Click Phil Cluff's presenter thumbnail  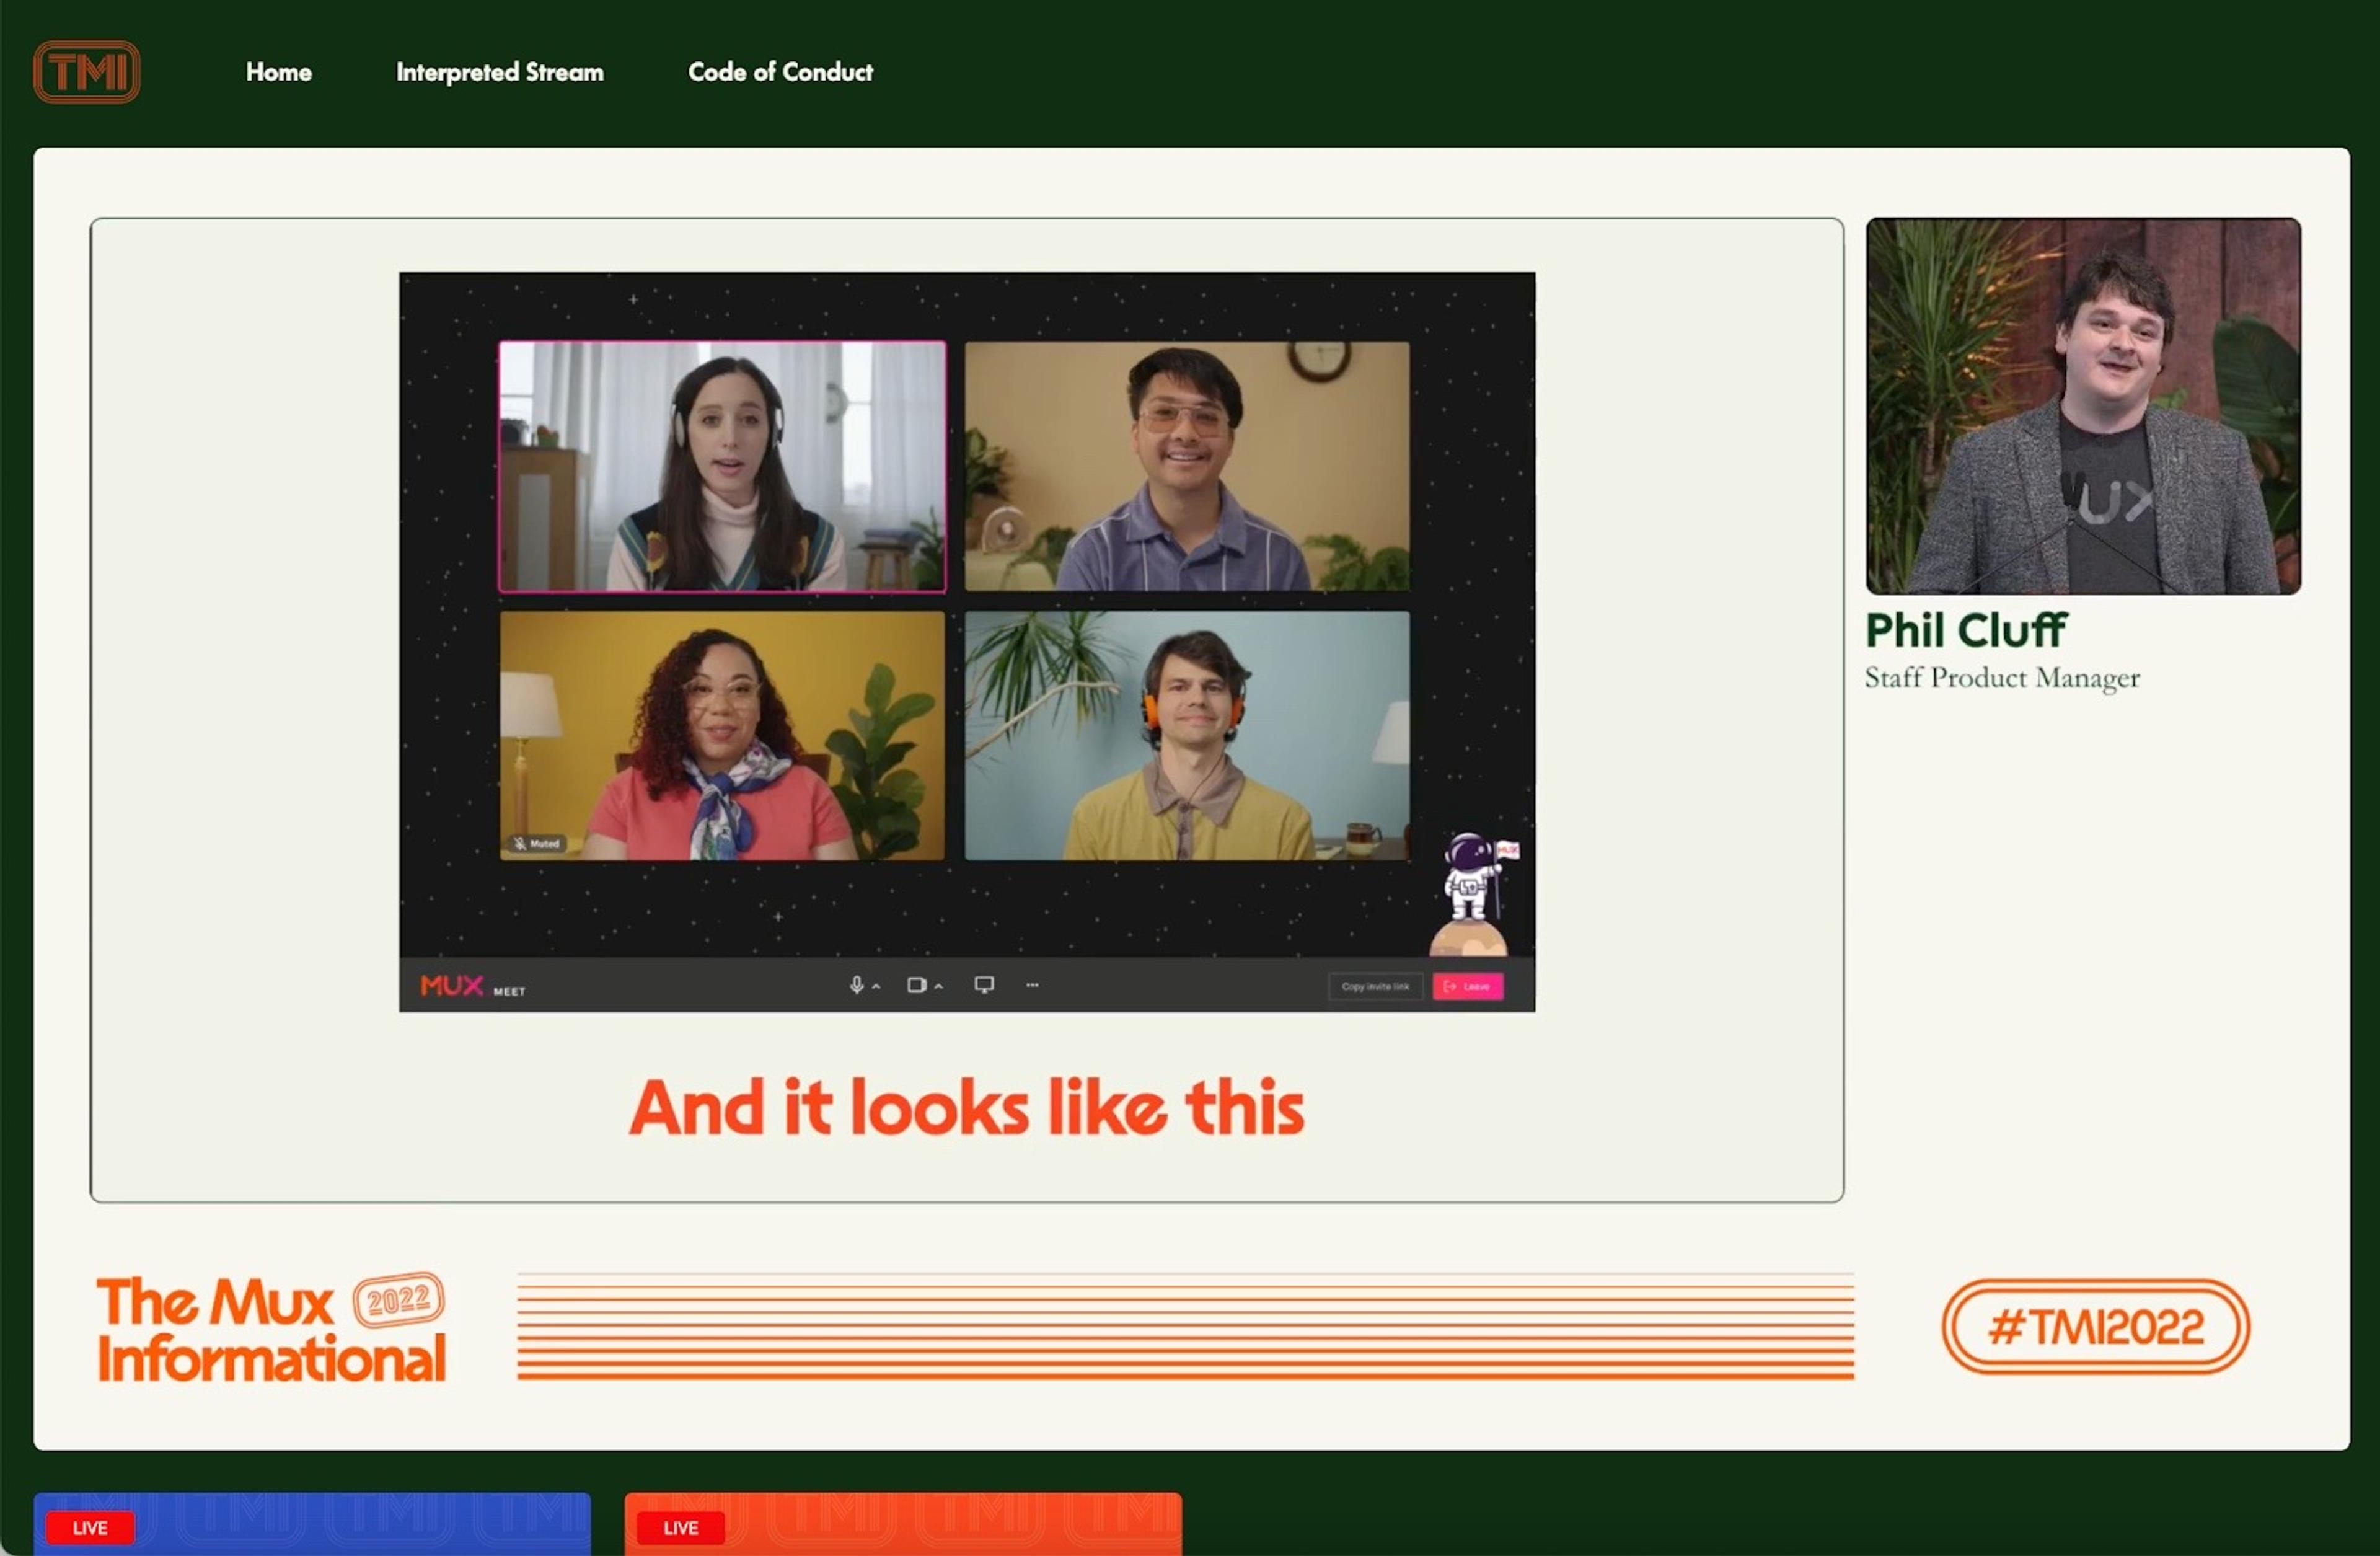click(2083, 405)
